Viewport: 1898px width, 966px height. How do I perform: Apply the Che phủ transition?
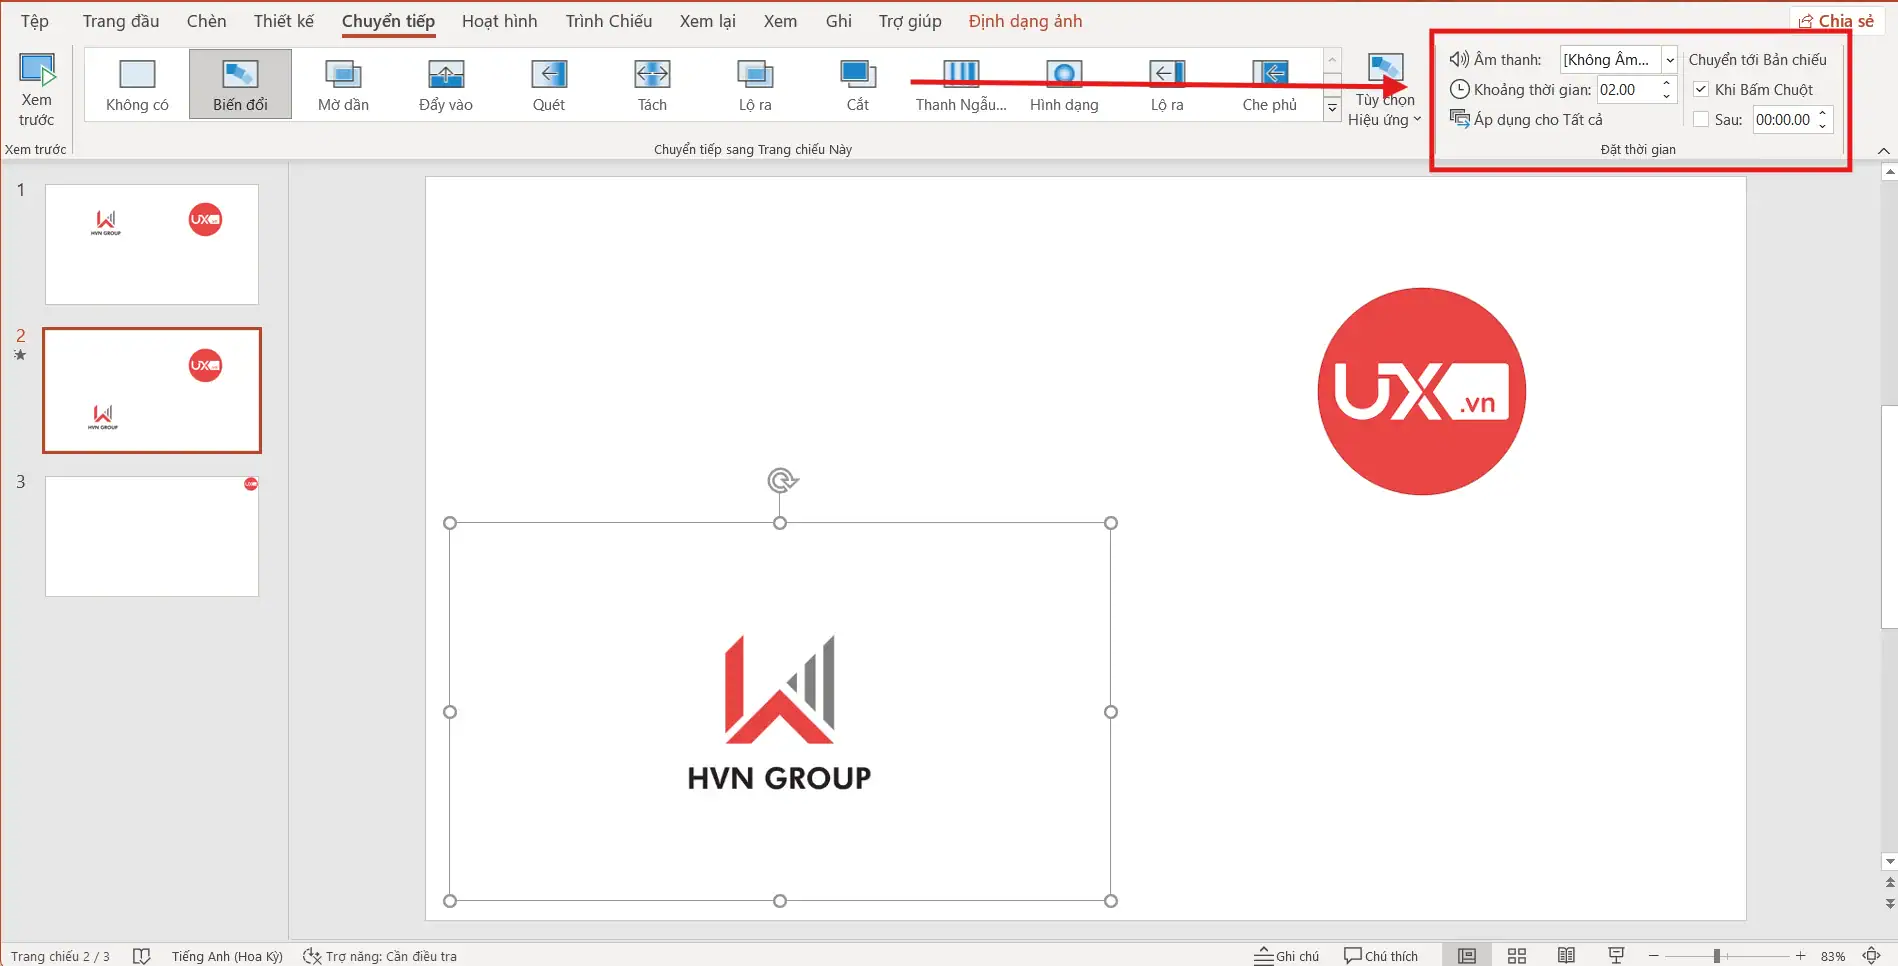[1269, 85]
